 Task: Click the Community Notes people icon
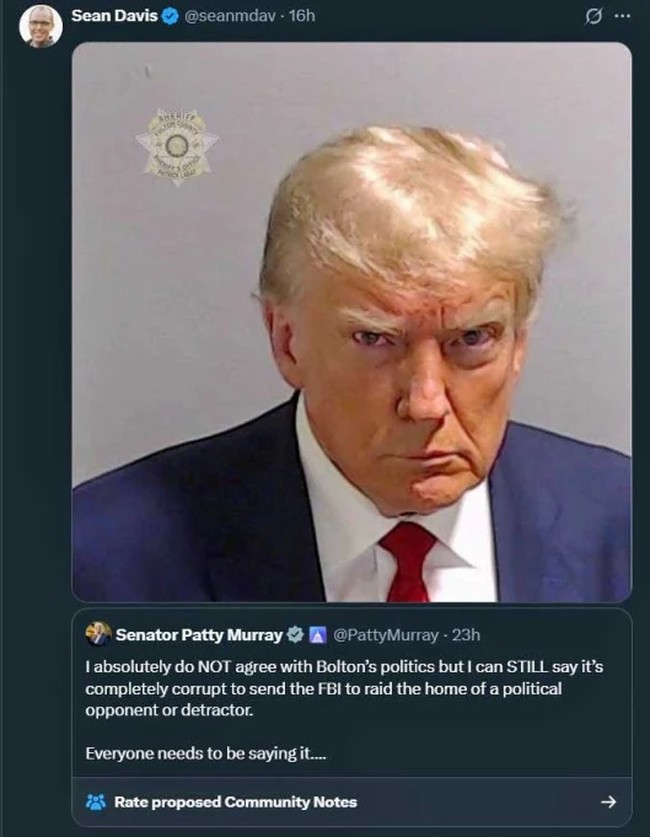point(96,802)
